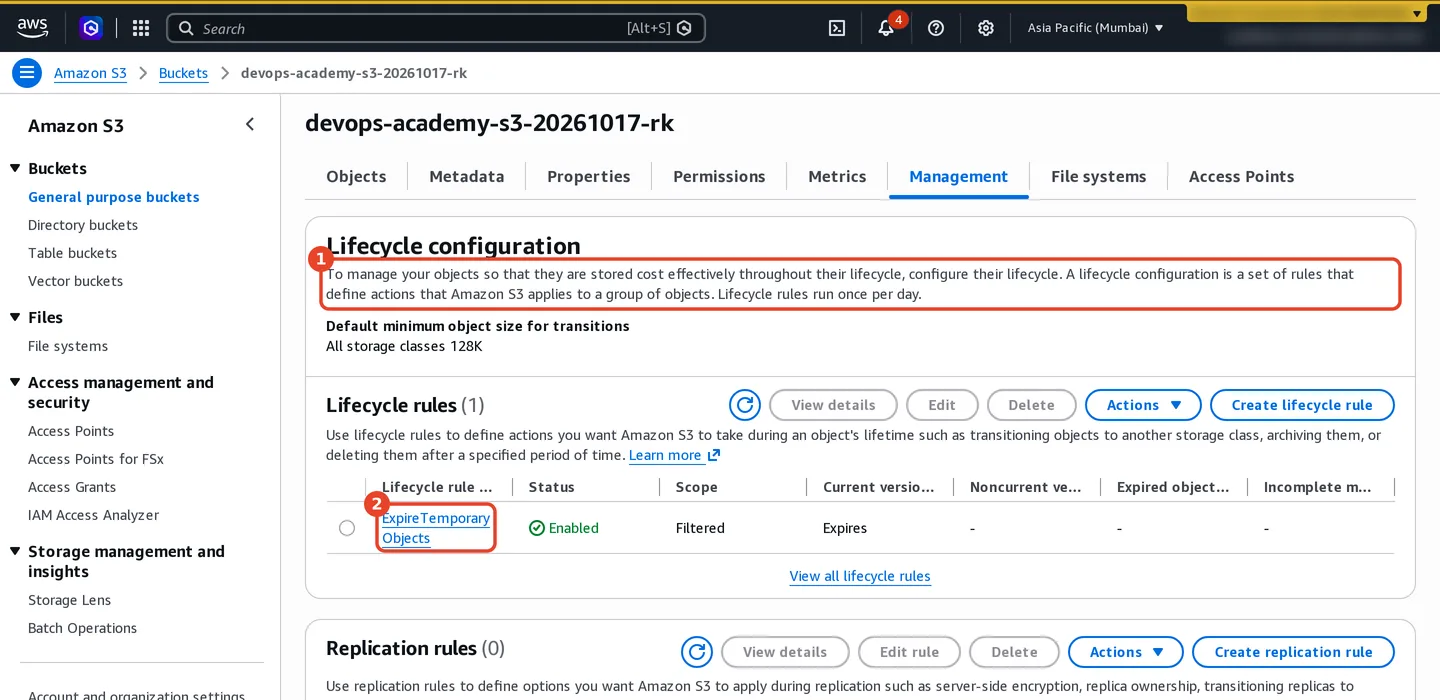Image resolution: width=1440 pixels, height=700 pixels.
Task: Open the Lifecycle rules Actions dropdown
Action: 1143,405
